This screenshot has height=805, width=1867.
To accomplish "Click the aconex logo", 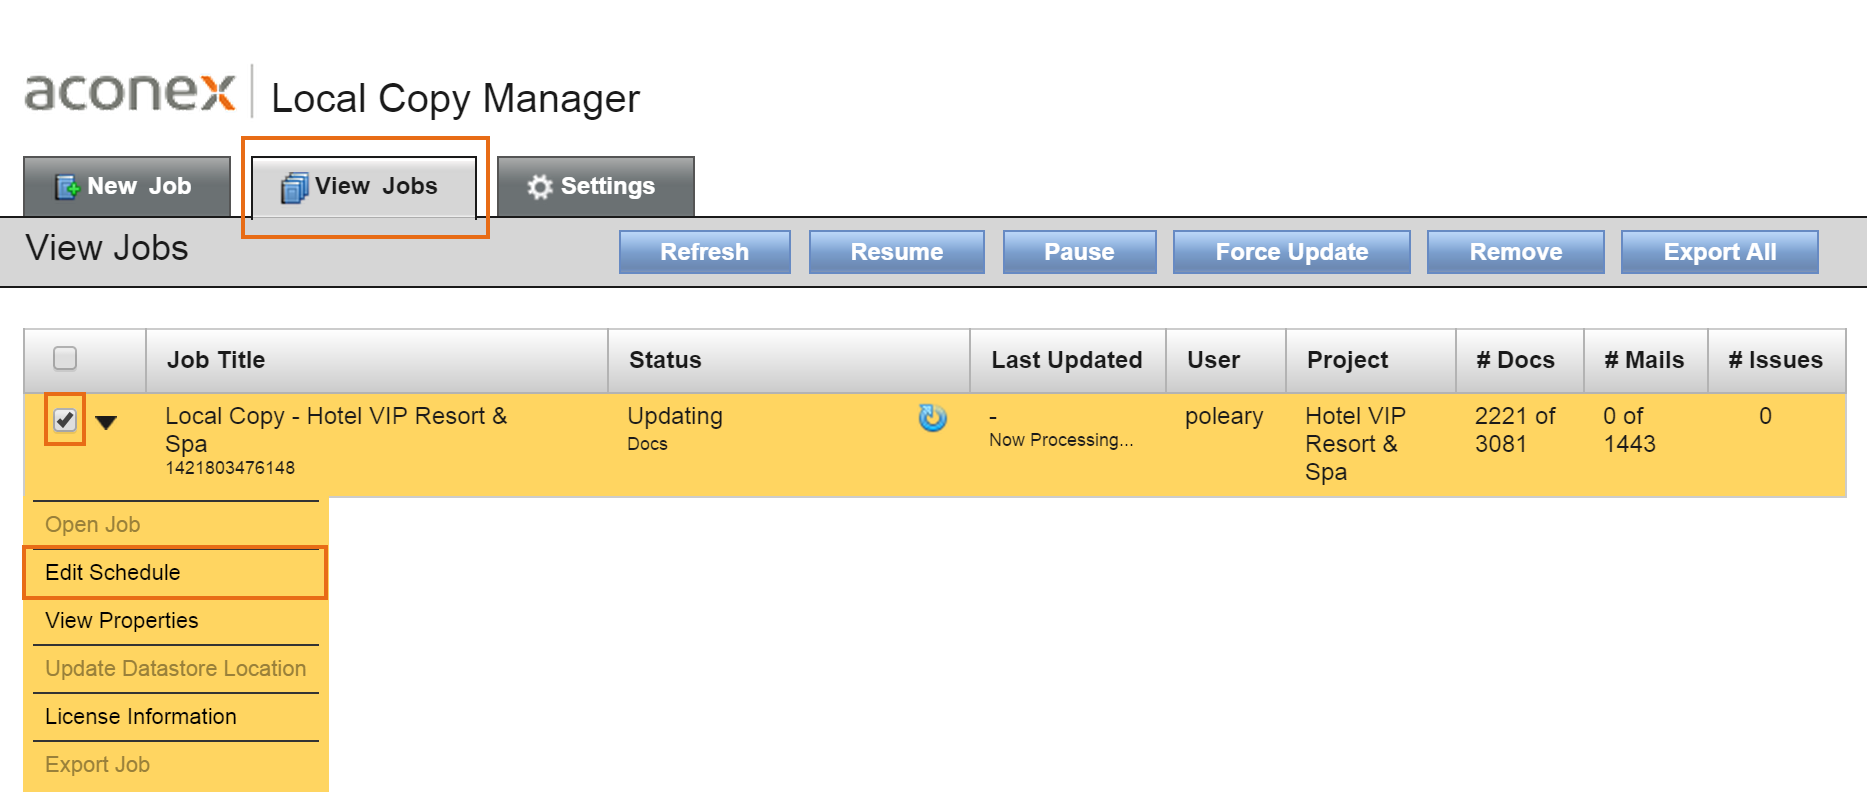I will pos(130,92).
